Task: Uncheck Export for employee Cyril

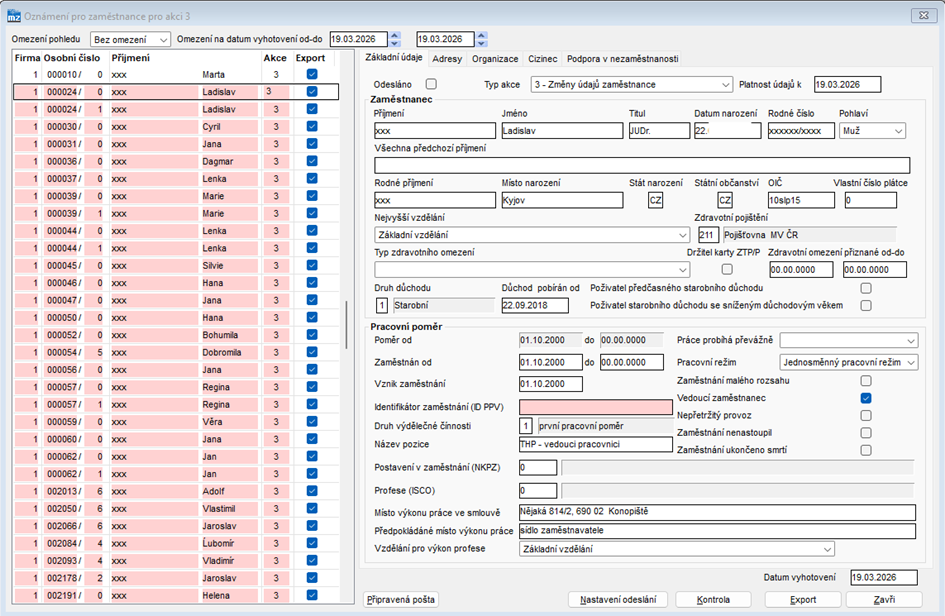Action: click(x=312, y=127)
